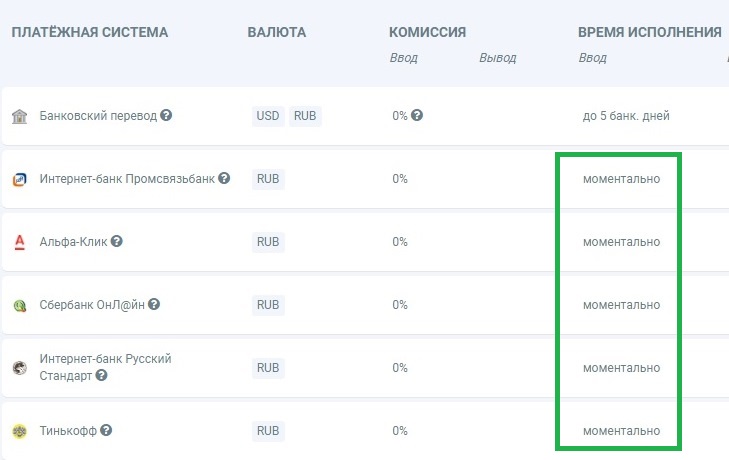
Task: Click the green Sberbank Online logo icon
Action: click(x=20, y=305)
